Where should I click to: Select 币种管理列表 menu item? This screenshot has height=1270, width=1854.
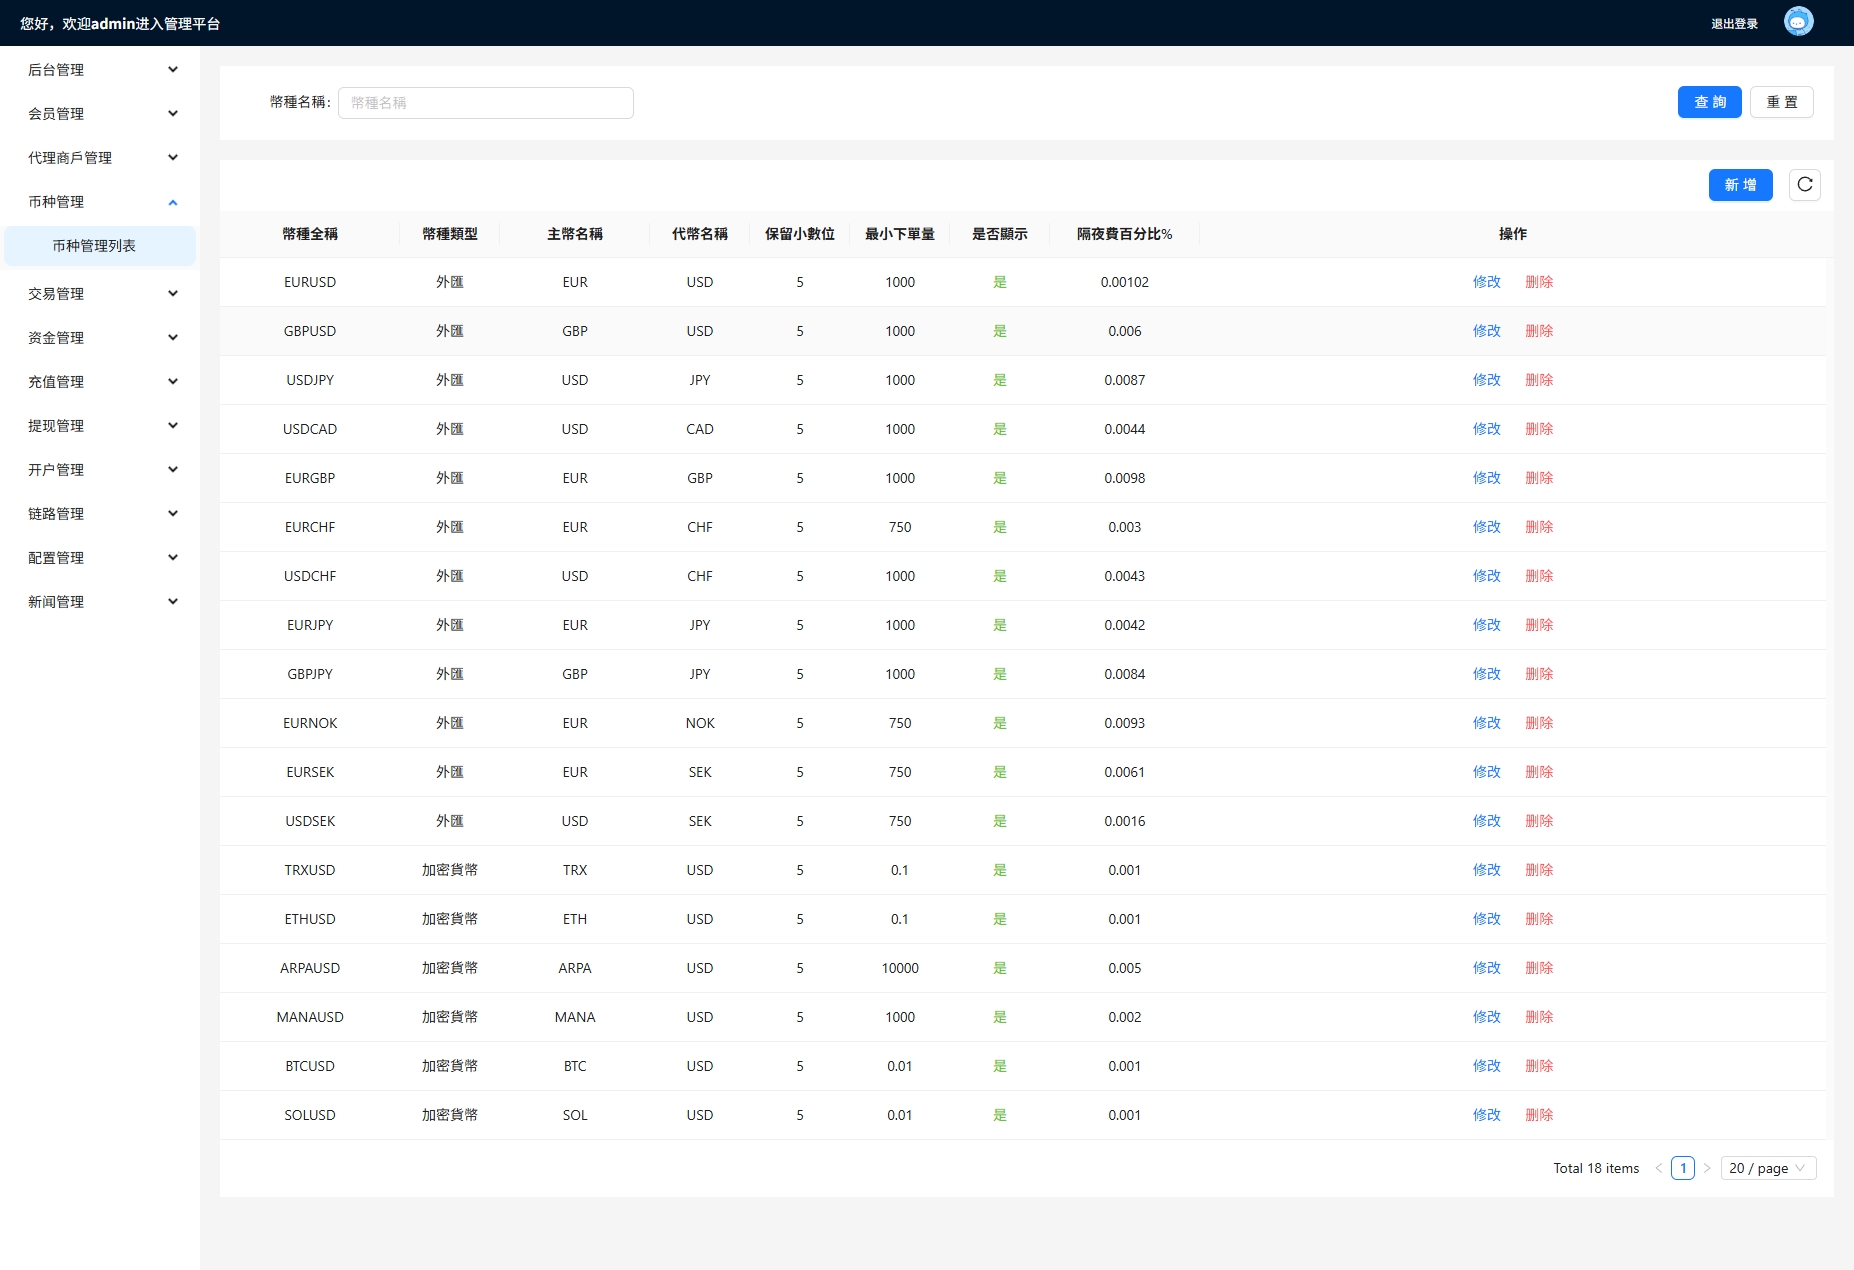(94, 246)
